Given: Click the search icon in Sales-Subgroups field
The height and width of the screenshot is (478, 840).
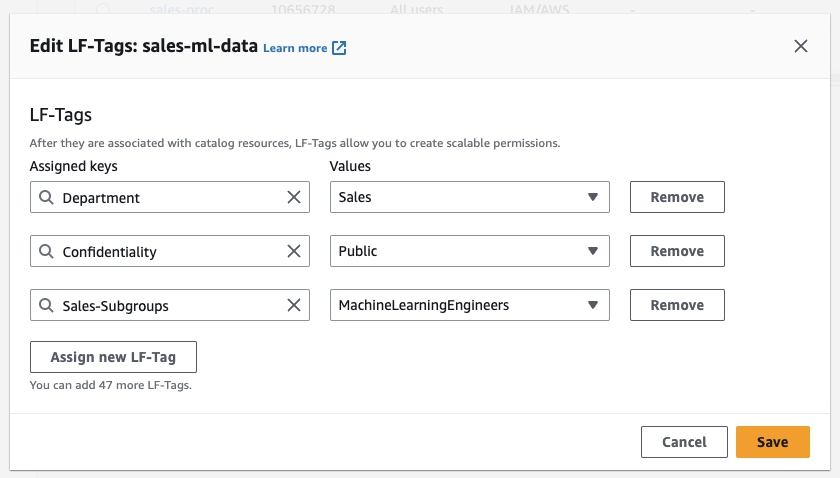Looking at the screenshot, I should coord(46,306).
